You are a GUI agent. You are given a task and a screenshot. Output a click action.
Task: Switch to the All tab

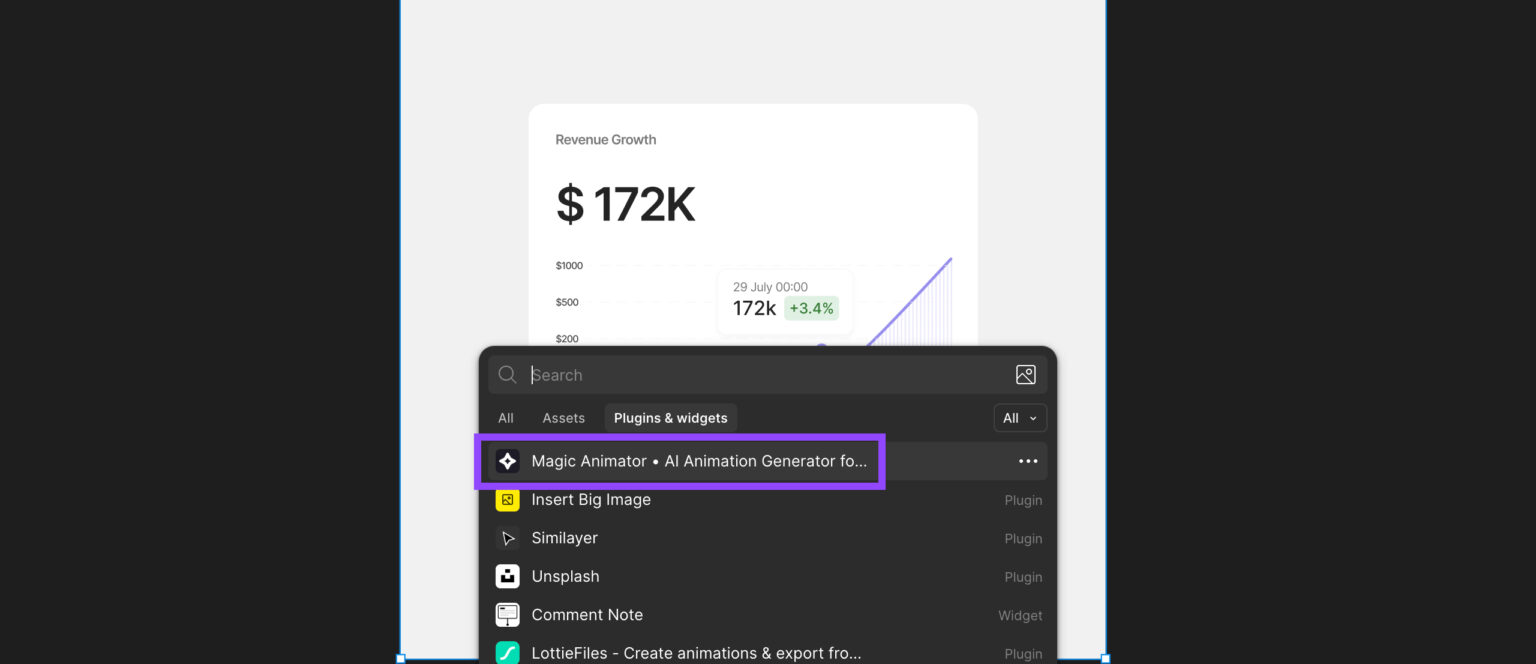tap(506, 418)
